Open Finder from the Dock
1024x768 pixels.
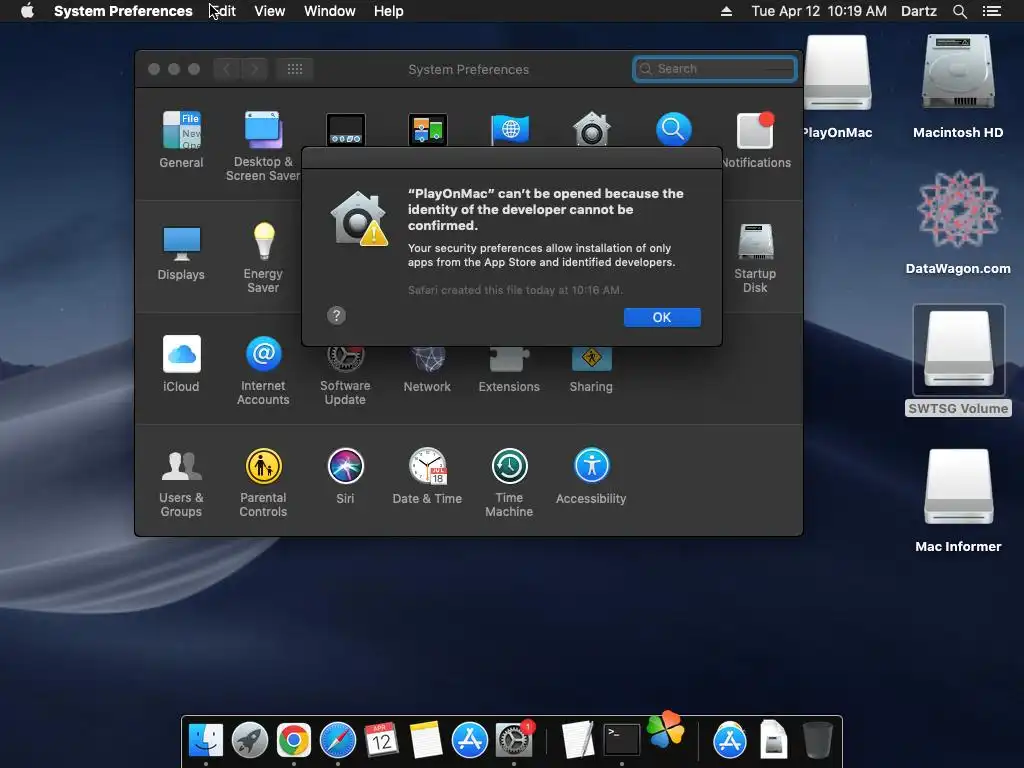click(206, 741)
